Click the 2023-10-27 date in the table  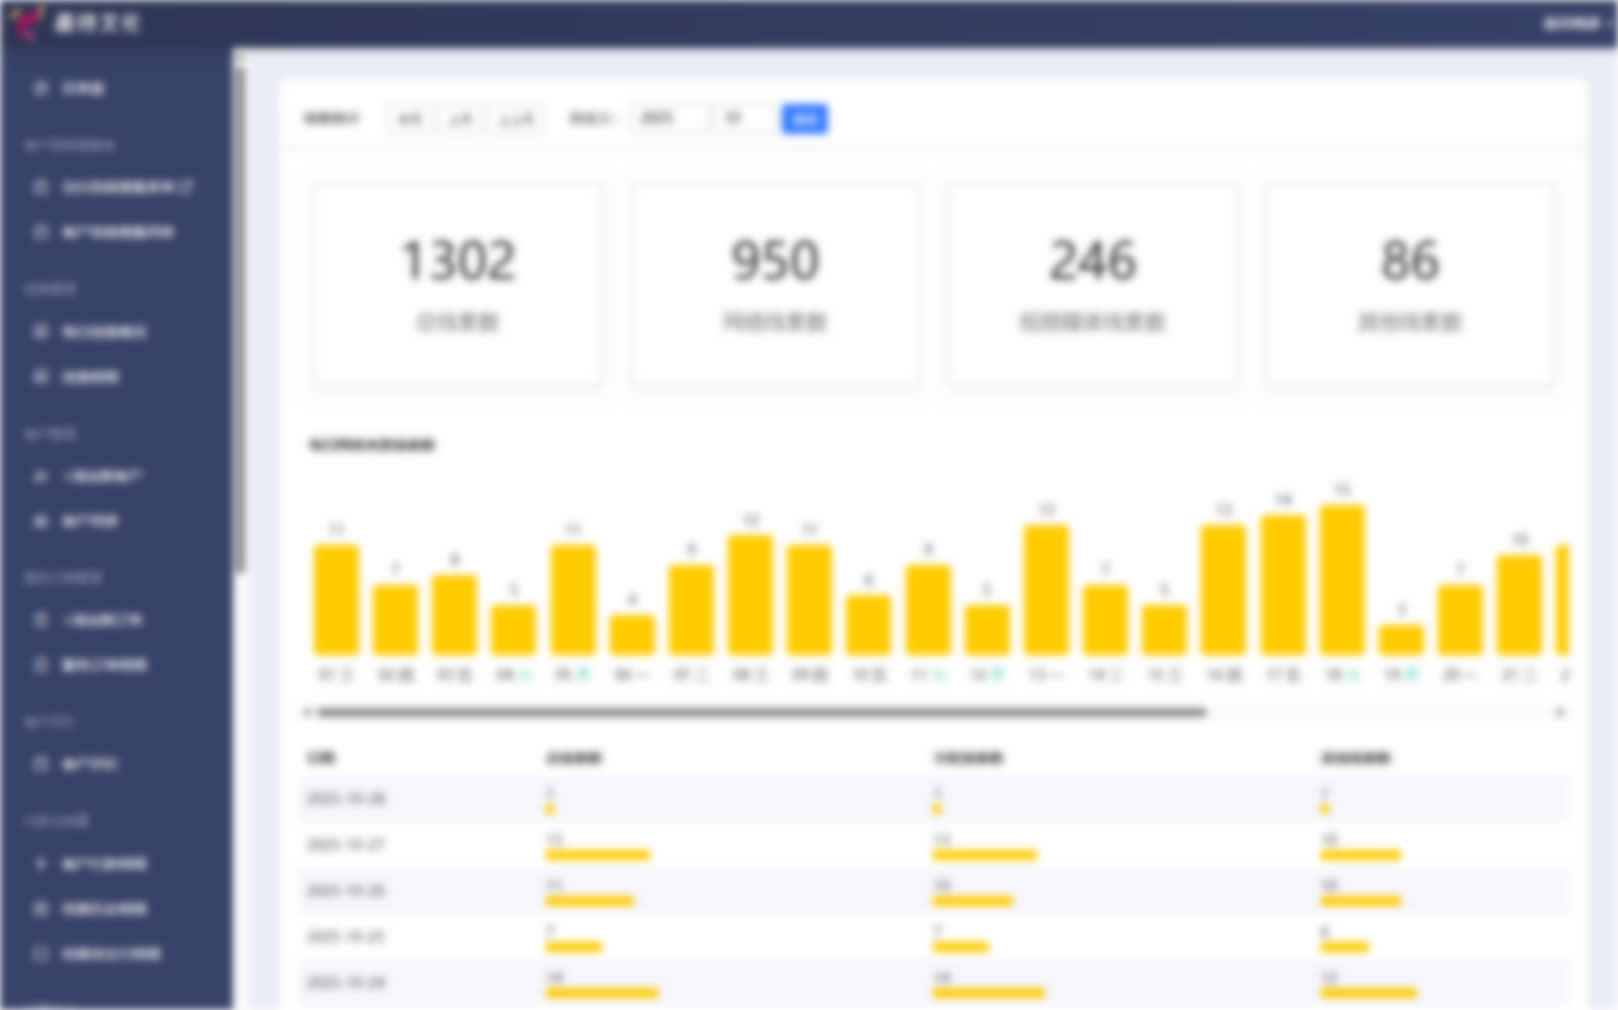[345, 845]
